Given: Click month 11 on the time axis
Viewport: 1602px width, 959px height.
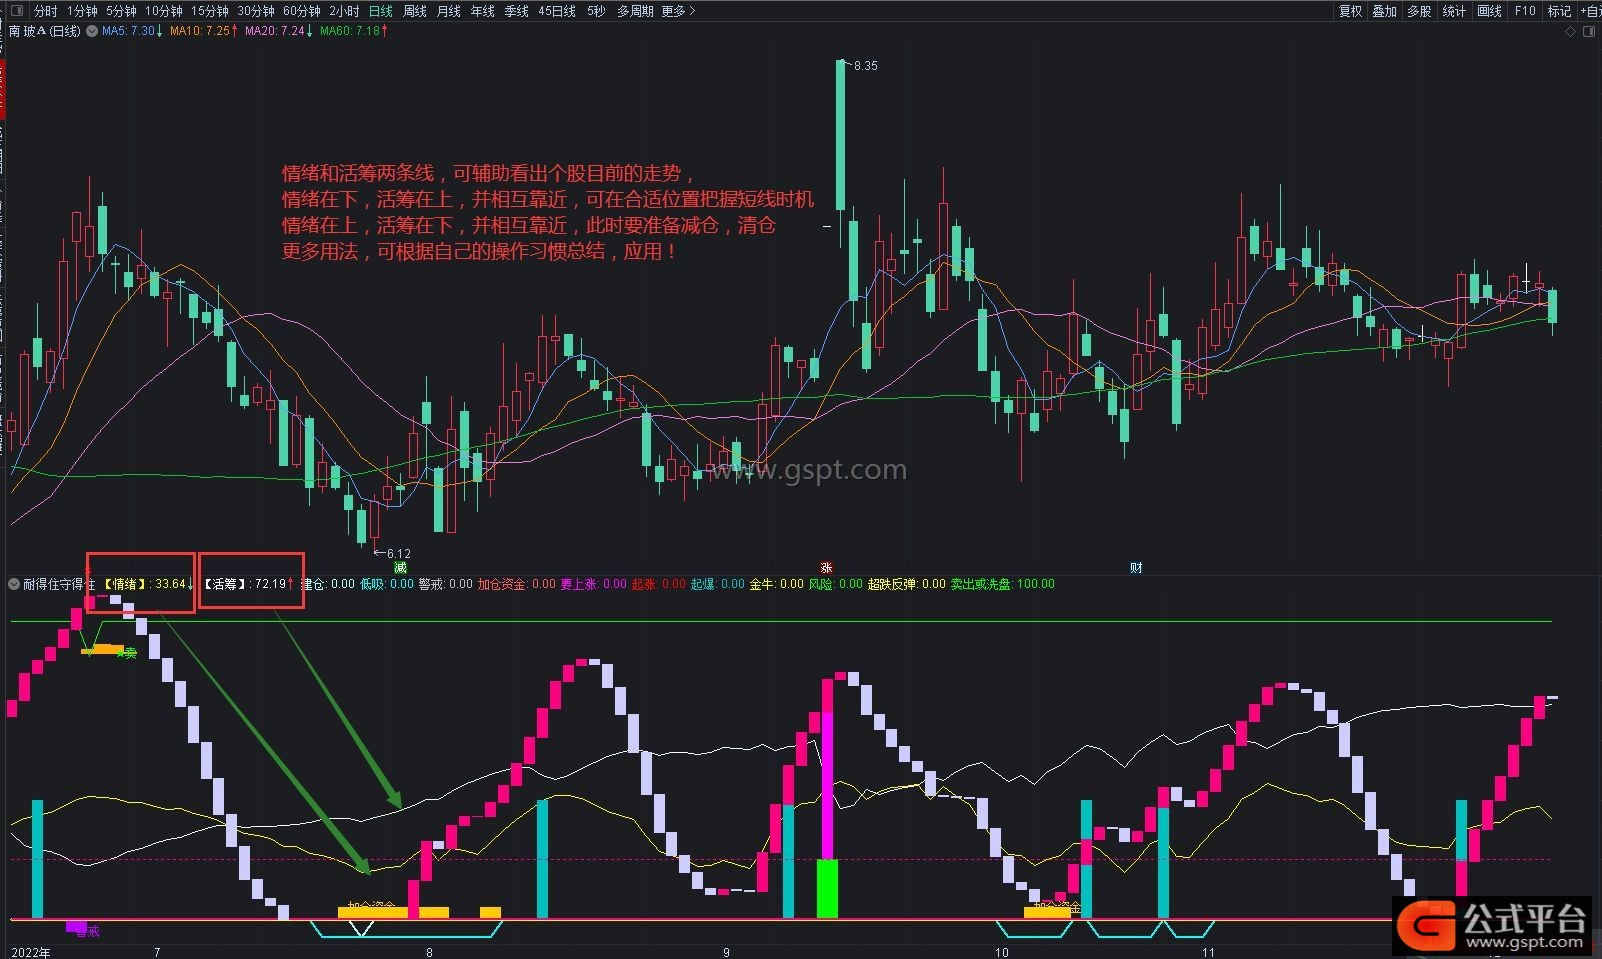Looking at the screenshot, I should [x=1208, y=952].
